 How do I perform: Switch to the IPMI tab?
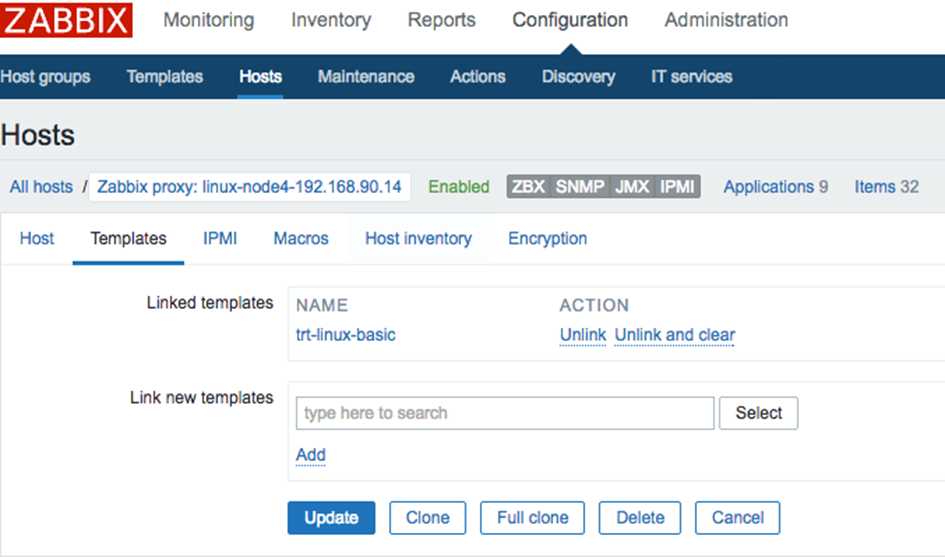[x=220, y=239]
